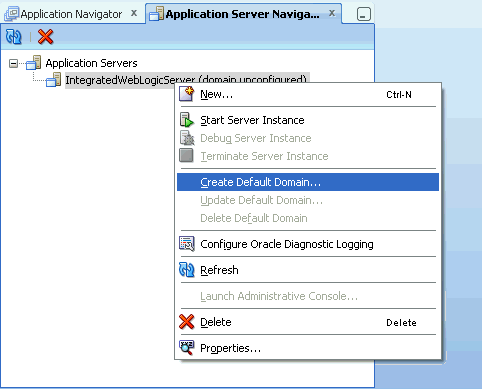Click the Ctrl-N shortcut text
482x389 pixels.
coord(399,95)
